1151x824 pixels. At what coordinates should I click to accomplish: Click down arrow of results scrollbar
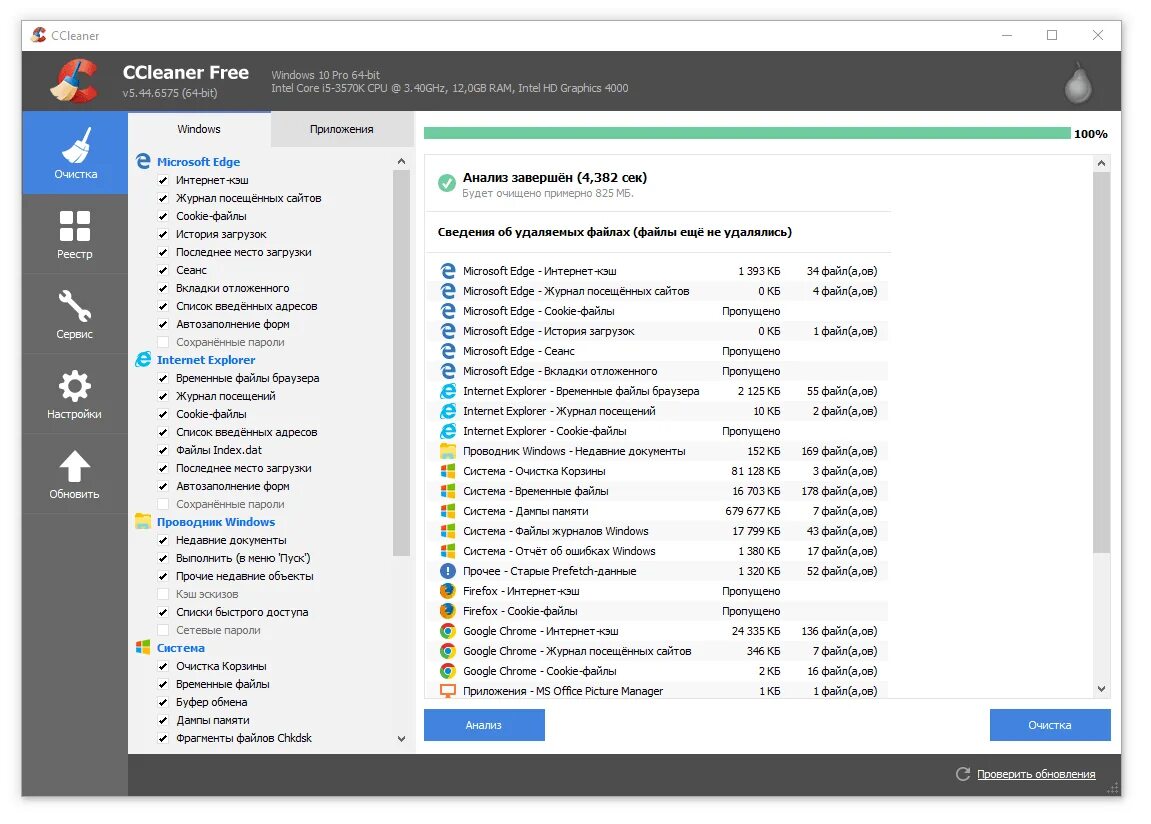pos(1101,689)
